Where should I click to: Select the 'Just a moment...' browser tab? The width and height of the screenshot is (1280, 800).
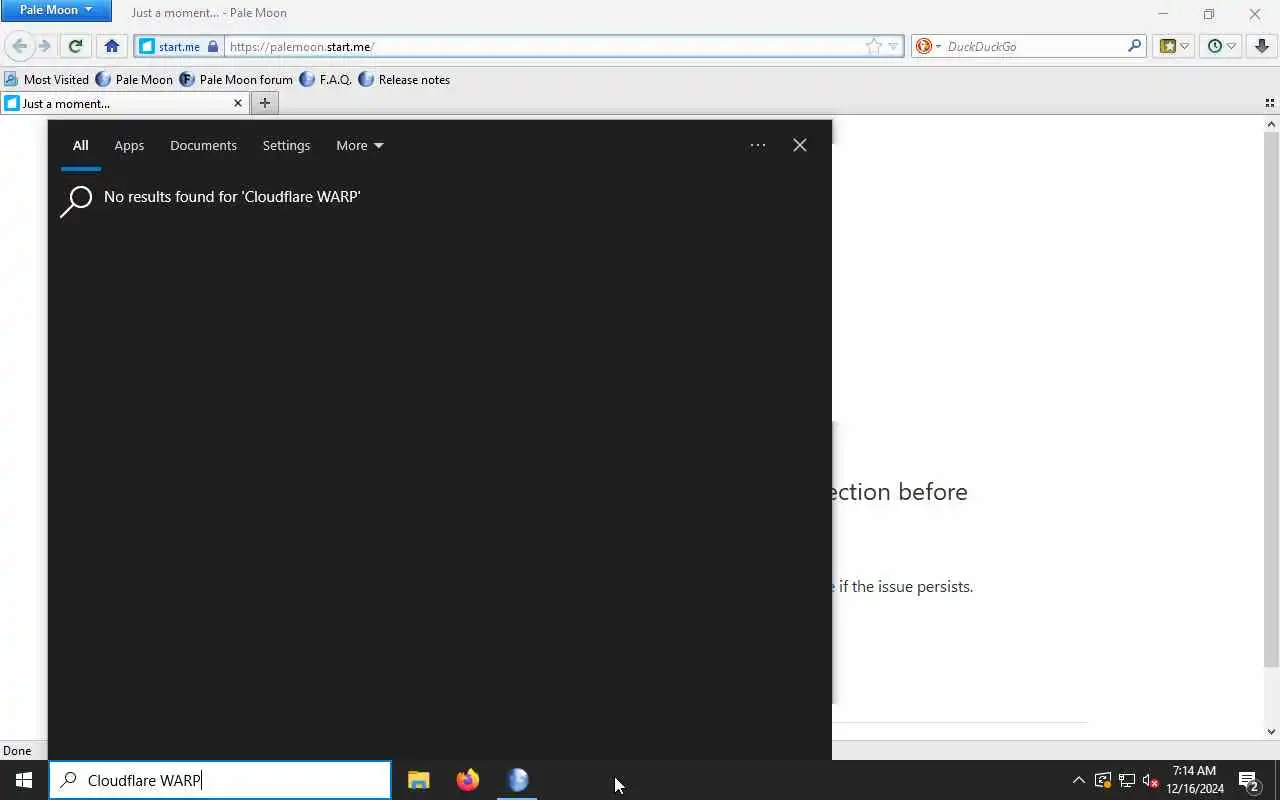click(x=124, y=103)
